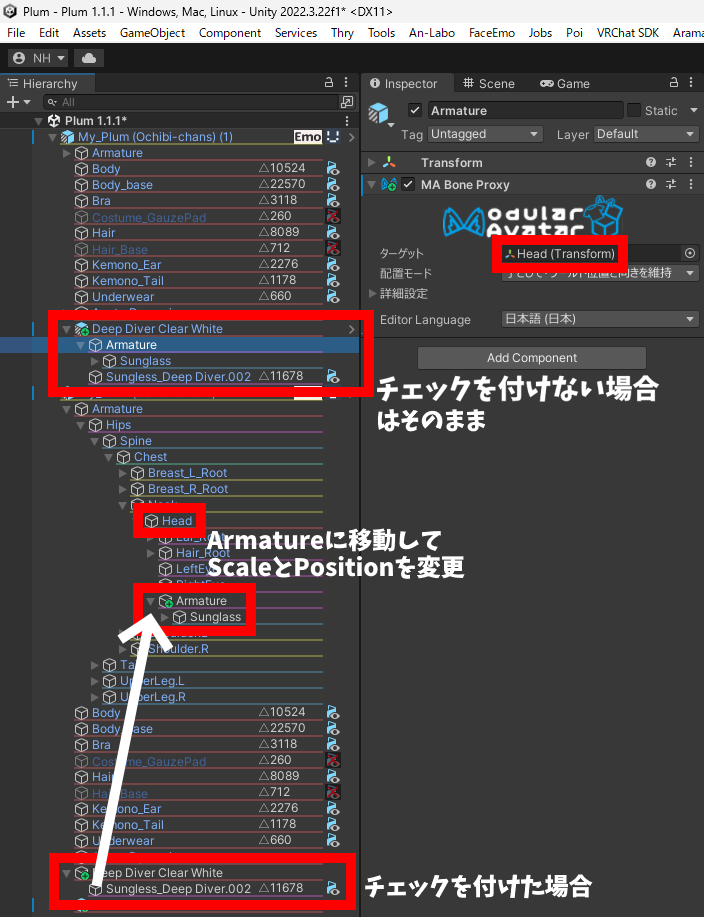Viewport: 704px width, 917px height.
Task: Click the Hierarchy search-by-type icon
Action: [x=347, y=102]
